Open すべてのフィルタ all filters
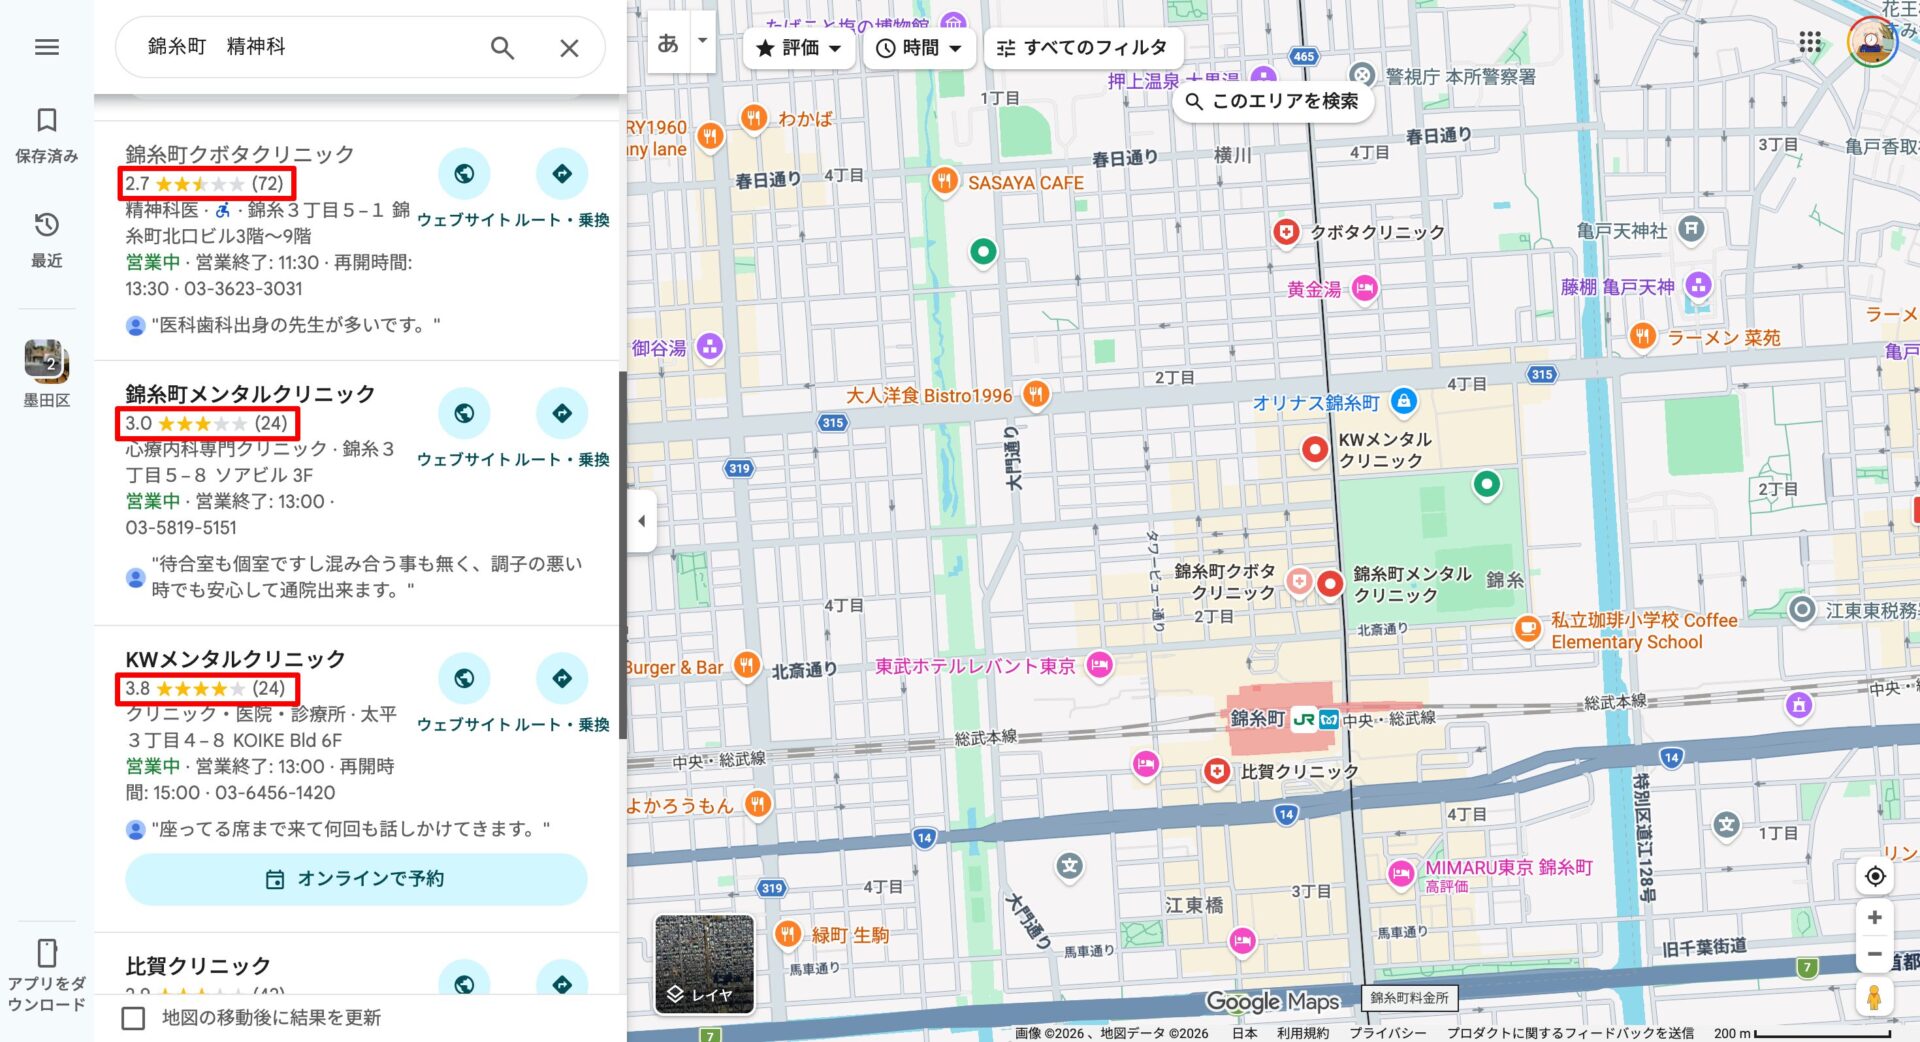The image size is (1920, 1042). point(1084,48)
